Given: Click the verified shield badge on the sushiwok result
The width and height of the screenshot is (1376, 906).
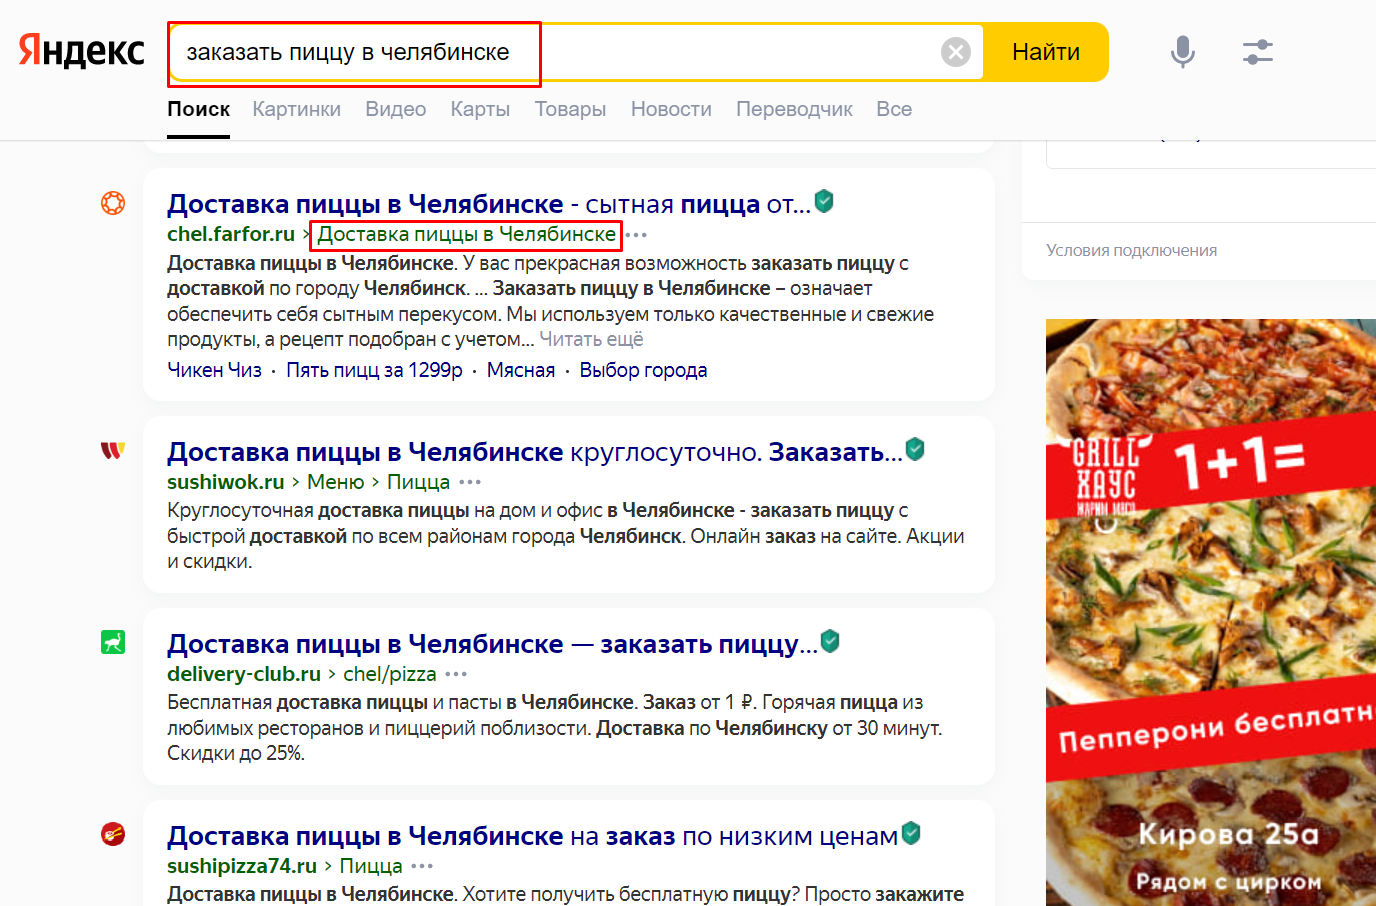Looking at the screenshot, I should point(915,449).
